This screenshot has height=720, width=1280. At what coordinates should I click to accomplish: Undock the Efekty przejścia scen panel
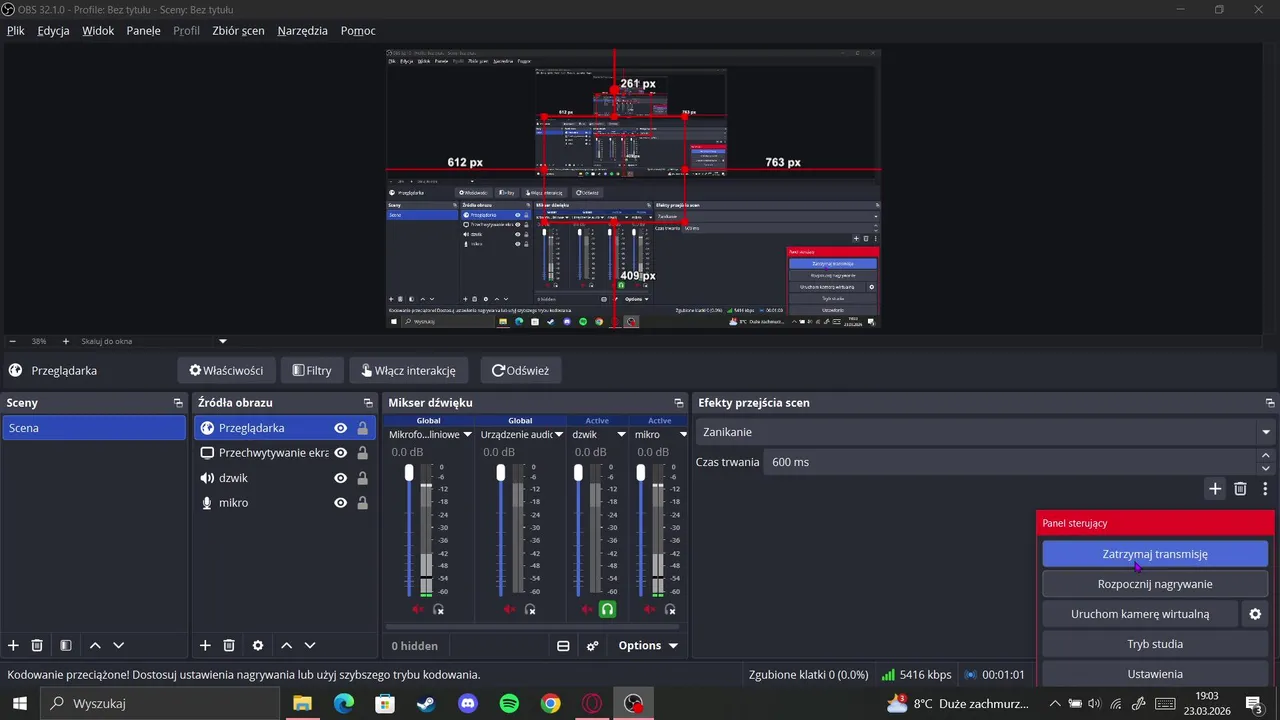point(1270,403)
